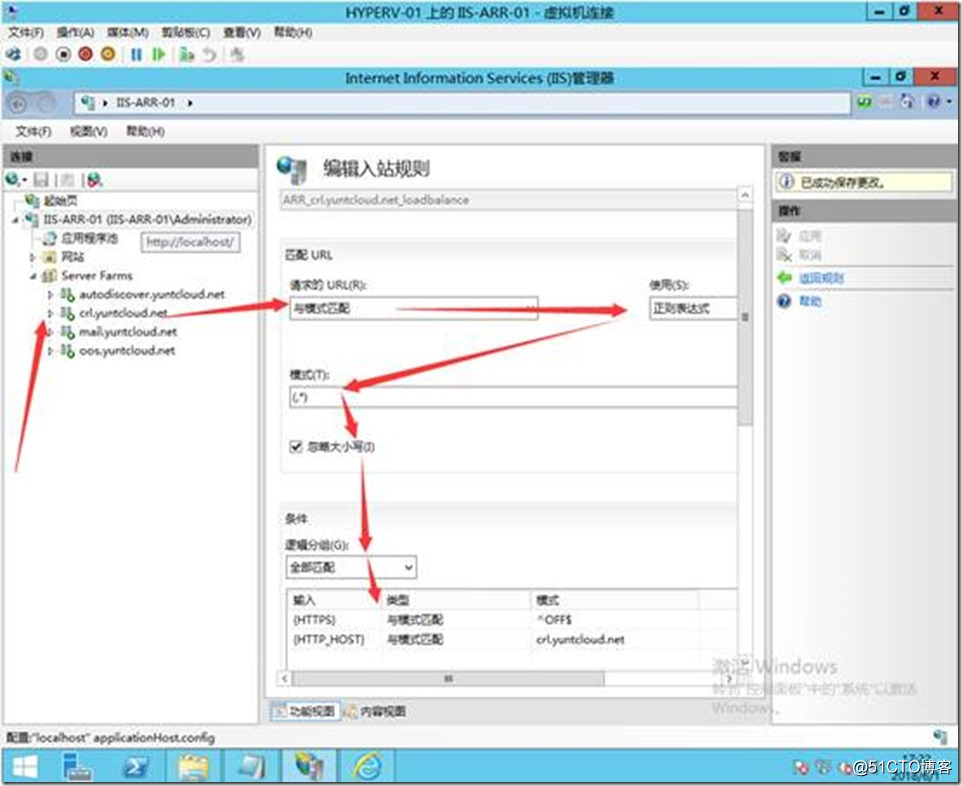Screen dimensions: 962x786
Task: Open the connect icon's dropdown arrow
Action: 24,180
